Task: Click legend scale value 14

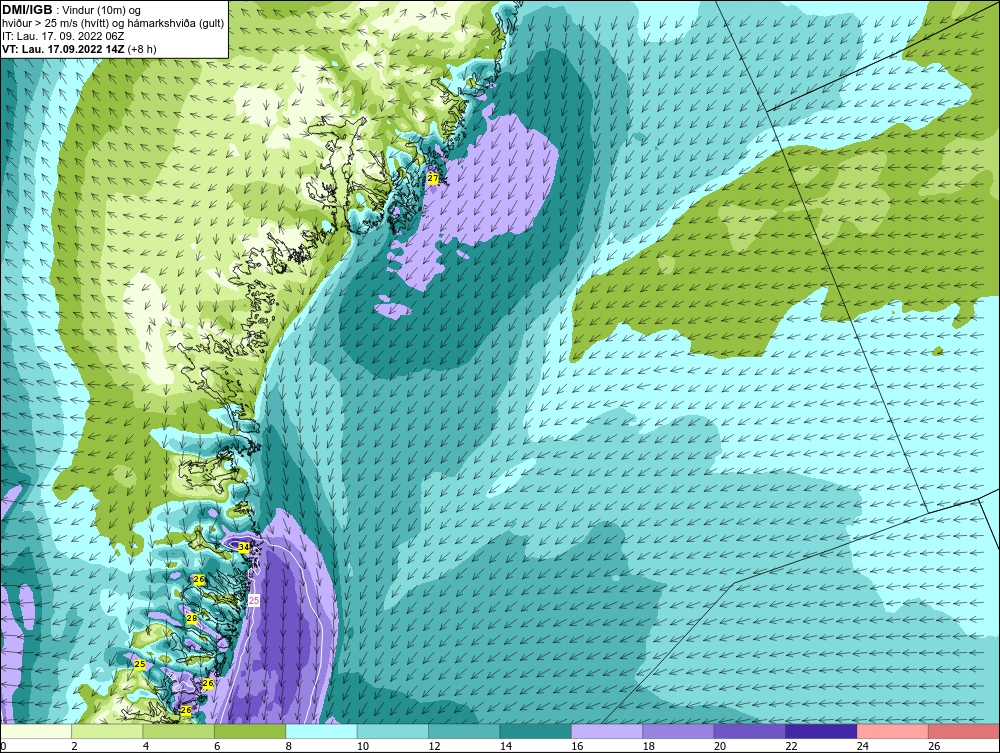Action: tap(506, 746)
